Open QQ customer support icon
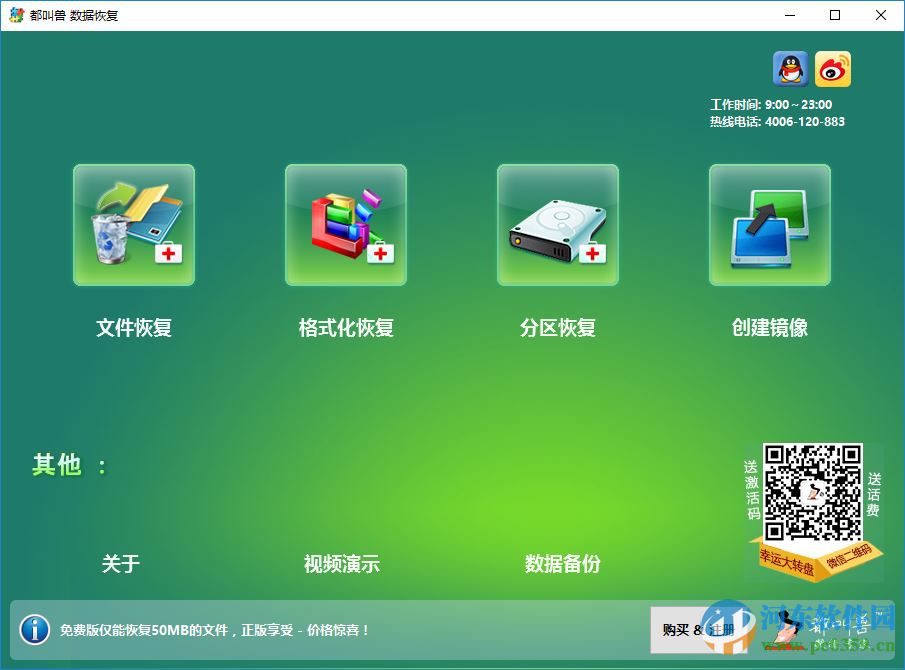Image resolution: width=905 pixels, height=670 pixels. click(789, 68)
